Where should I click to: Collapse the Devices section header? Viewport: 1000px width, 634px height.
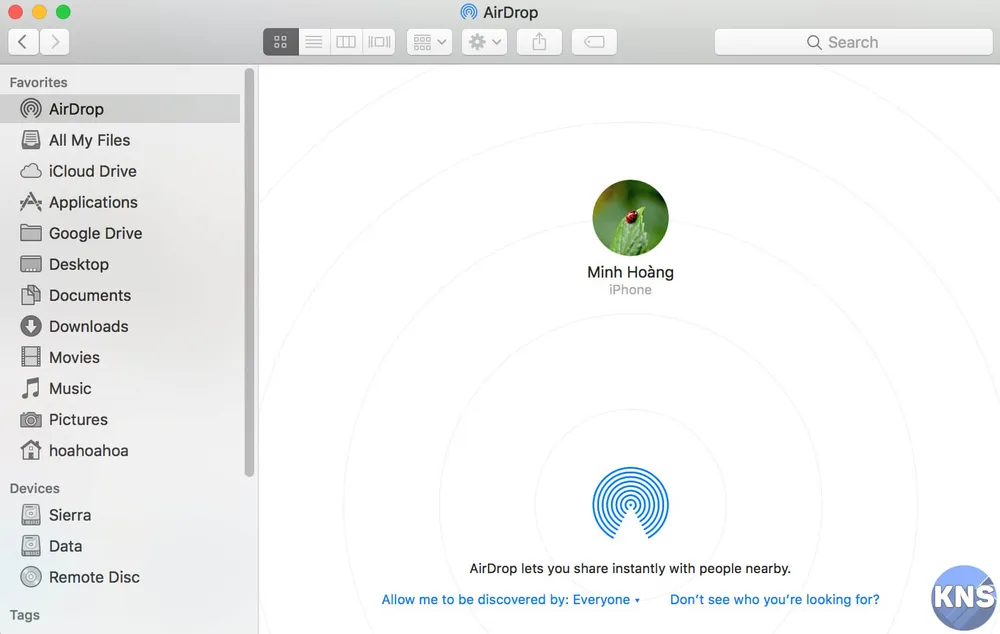click(x=34, y=488)
